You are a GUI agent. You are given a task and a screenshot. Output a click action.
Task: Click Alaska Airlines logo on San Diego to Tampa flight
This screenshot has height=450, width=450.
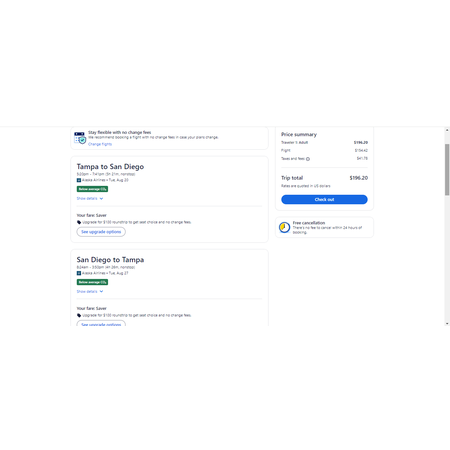(79, 273)
